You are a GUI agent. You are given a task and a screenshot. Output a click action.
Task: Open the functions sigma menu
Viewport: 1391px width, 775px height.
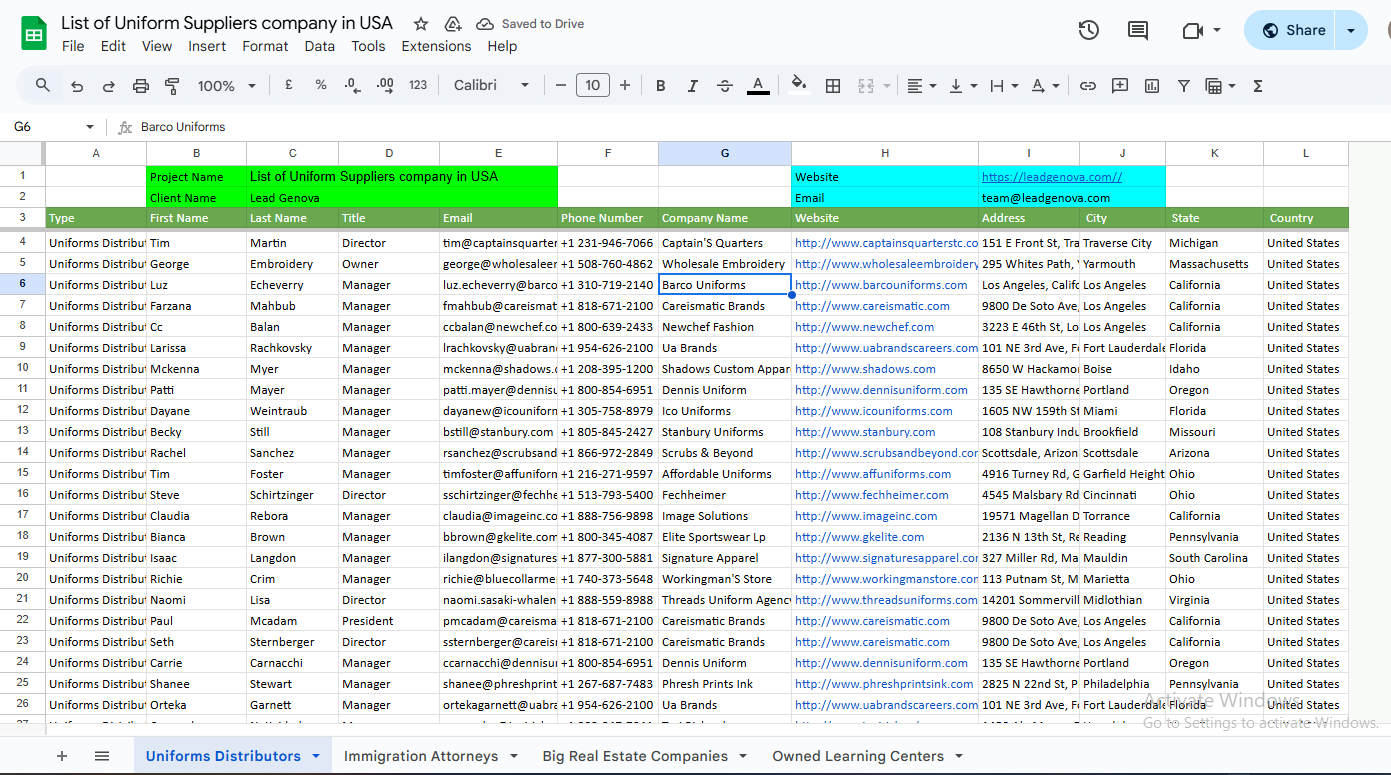[x=1258, y=86]
